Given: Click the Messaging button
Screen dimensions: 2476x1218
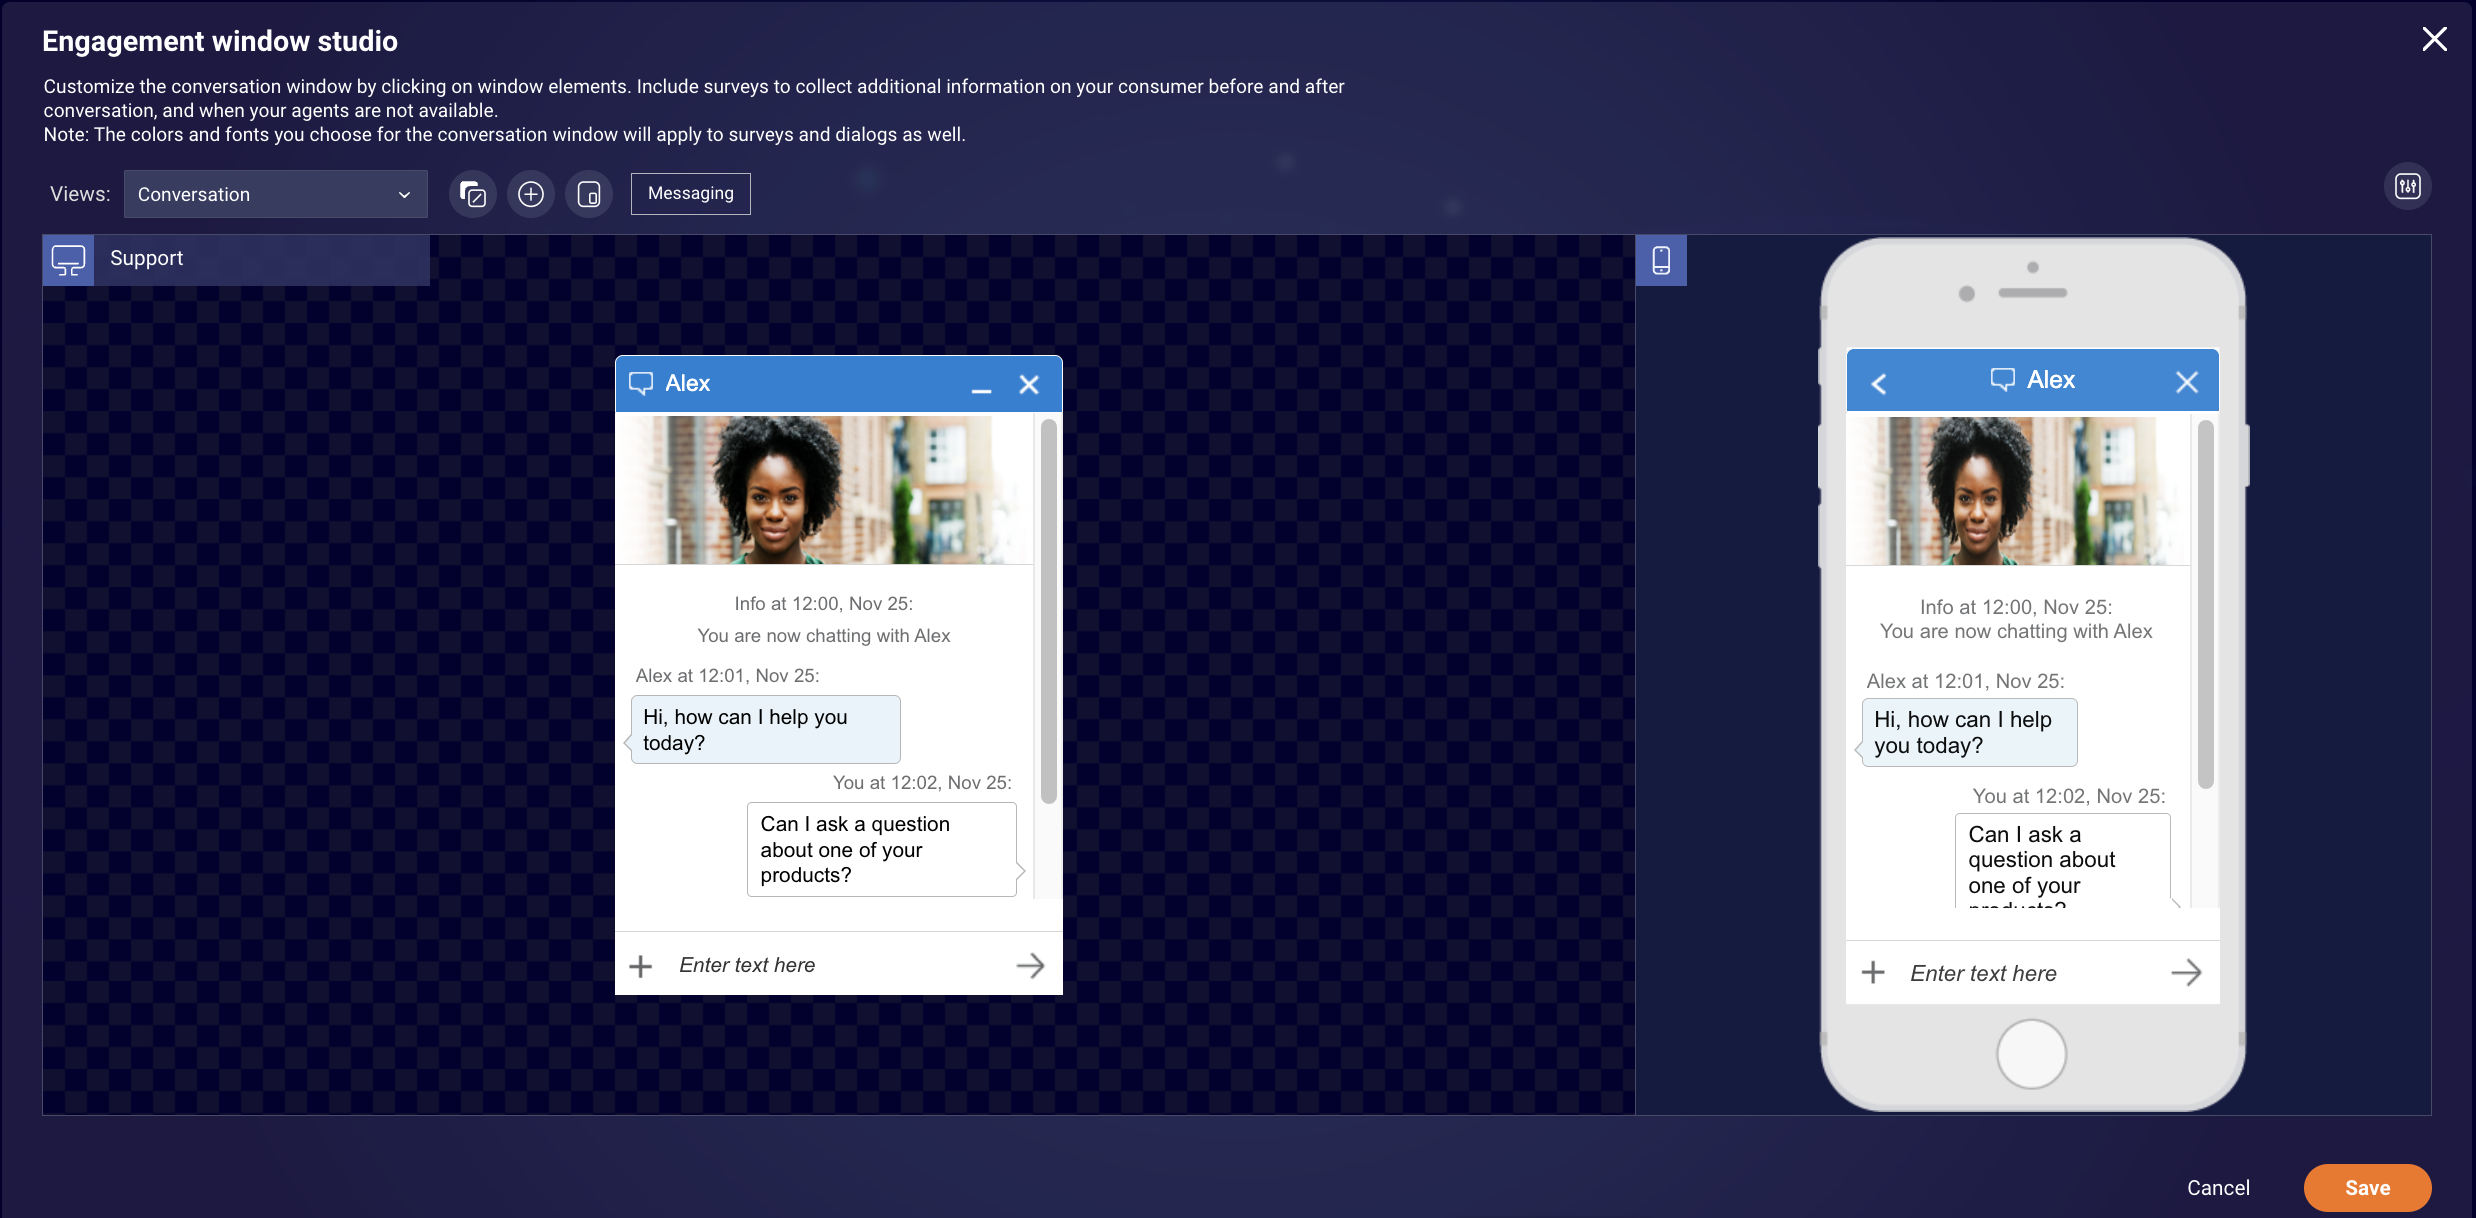Looking at the screenshot, I should [691, 194].
